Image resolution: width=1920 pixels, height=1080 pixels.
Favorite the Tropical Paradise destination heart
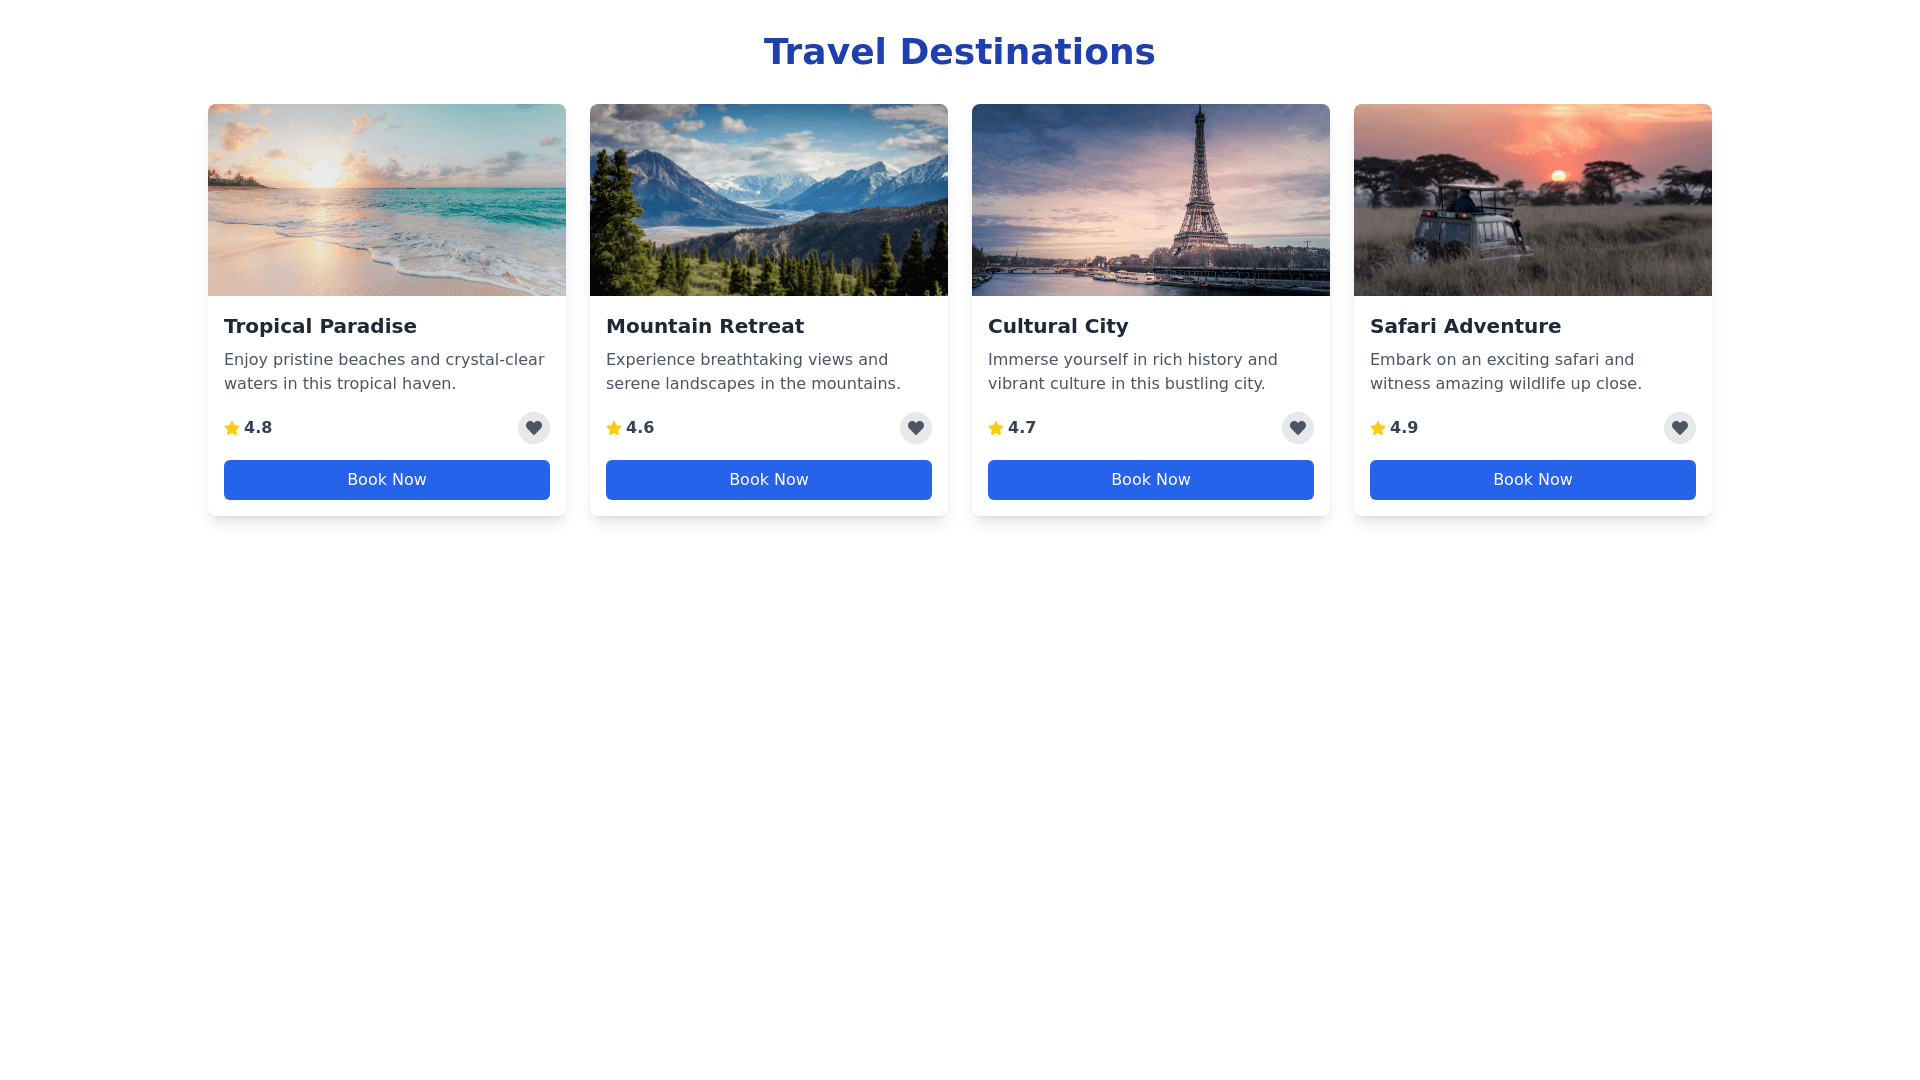tap(534, 428)
